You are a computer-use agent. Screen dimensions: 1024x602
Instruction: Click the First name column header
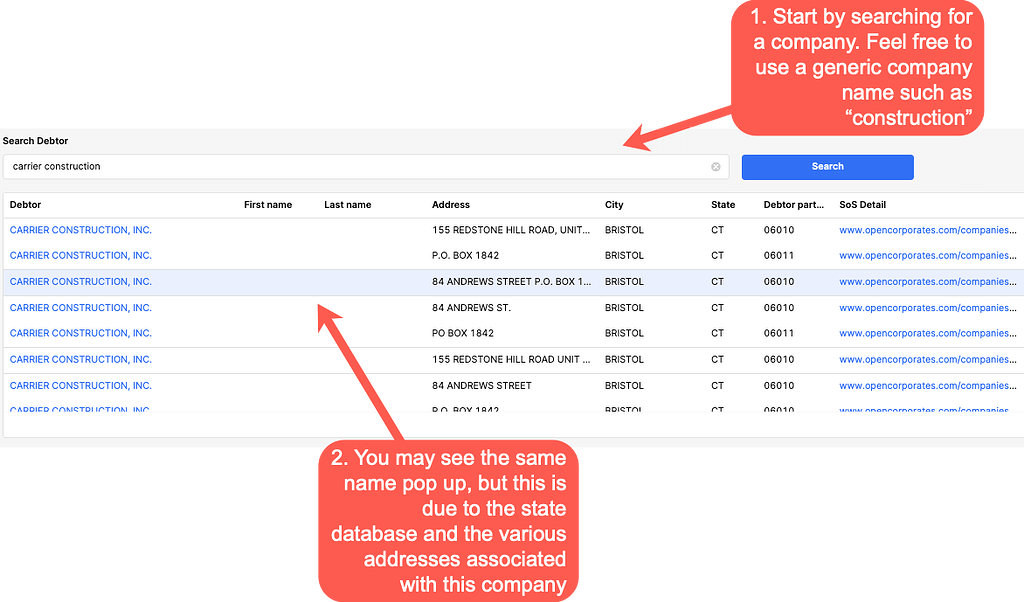pyautogui.click(x=268, y=205)
